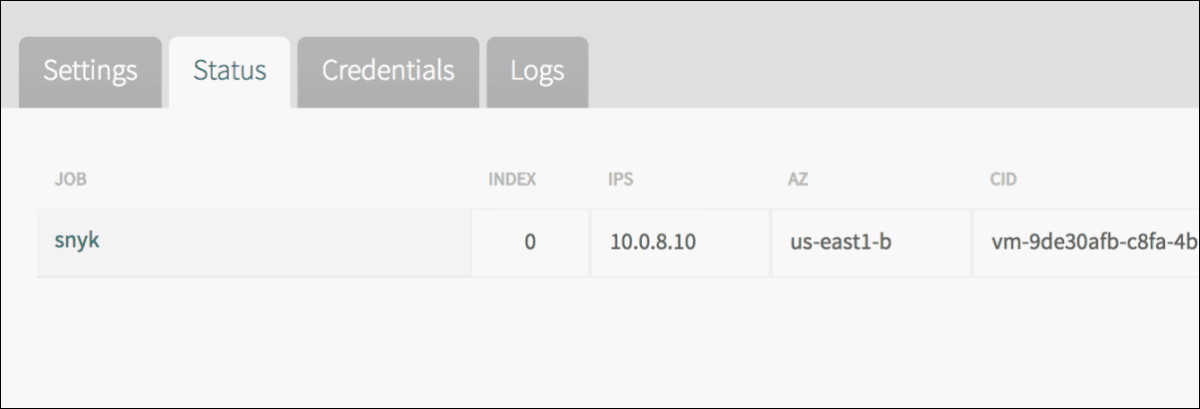Open the Settings tab
The image size is (1200, 409).
(x=90, y=72)
